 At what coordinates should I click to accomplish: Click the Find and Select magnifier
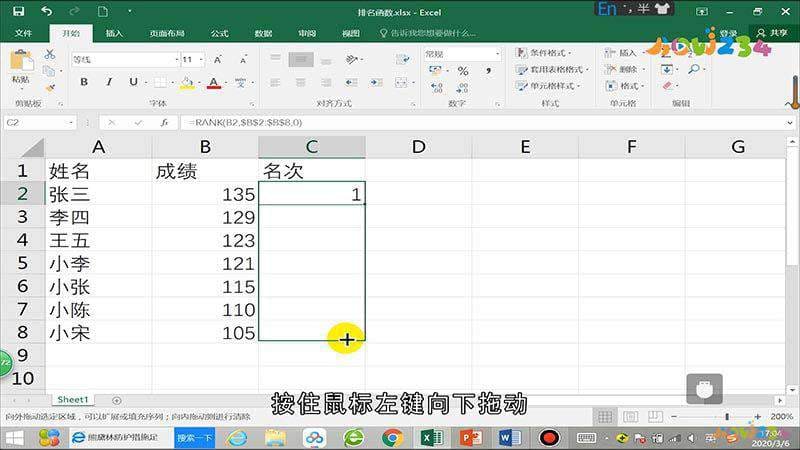coord(694,69)
